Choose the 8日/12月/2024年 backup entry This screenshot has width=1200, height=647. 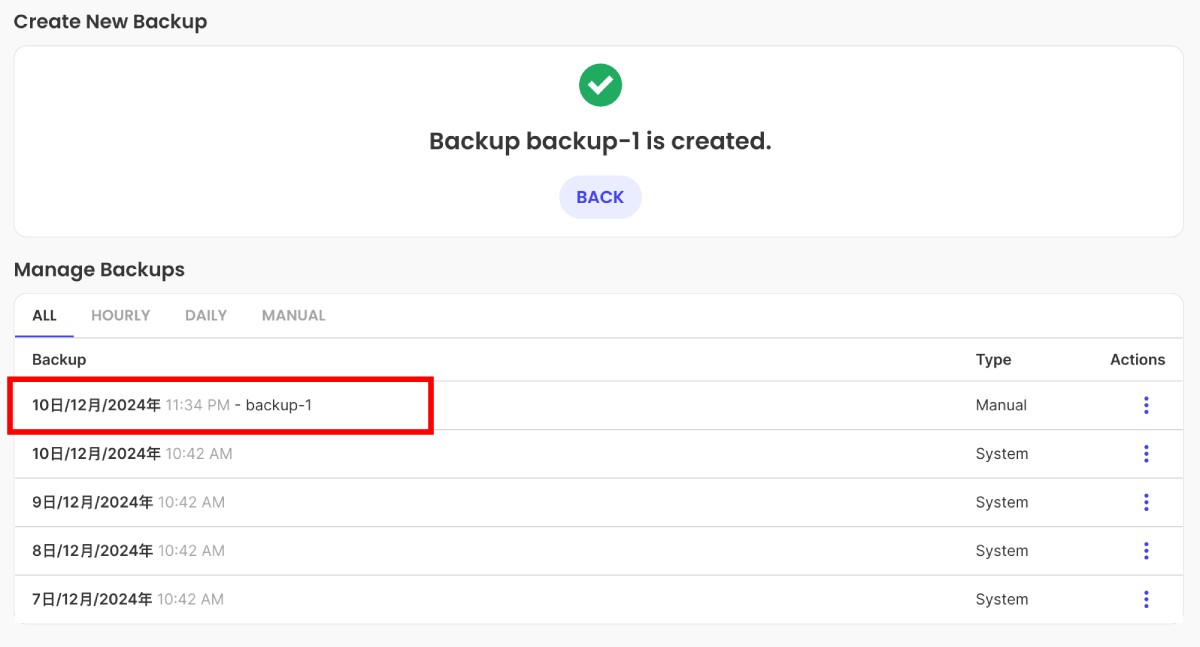128,551
